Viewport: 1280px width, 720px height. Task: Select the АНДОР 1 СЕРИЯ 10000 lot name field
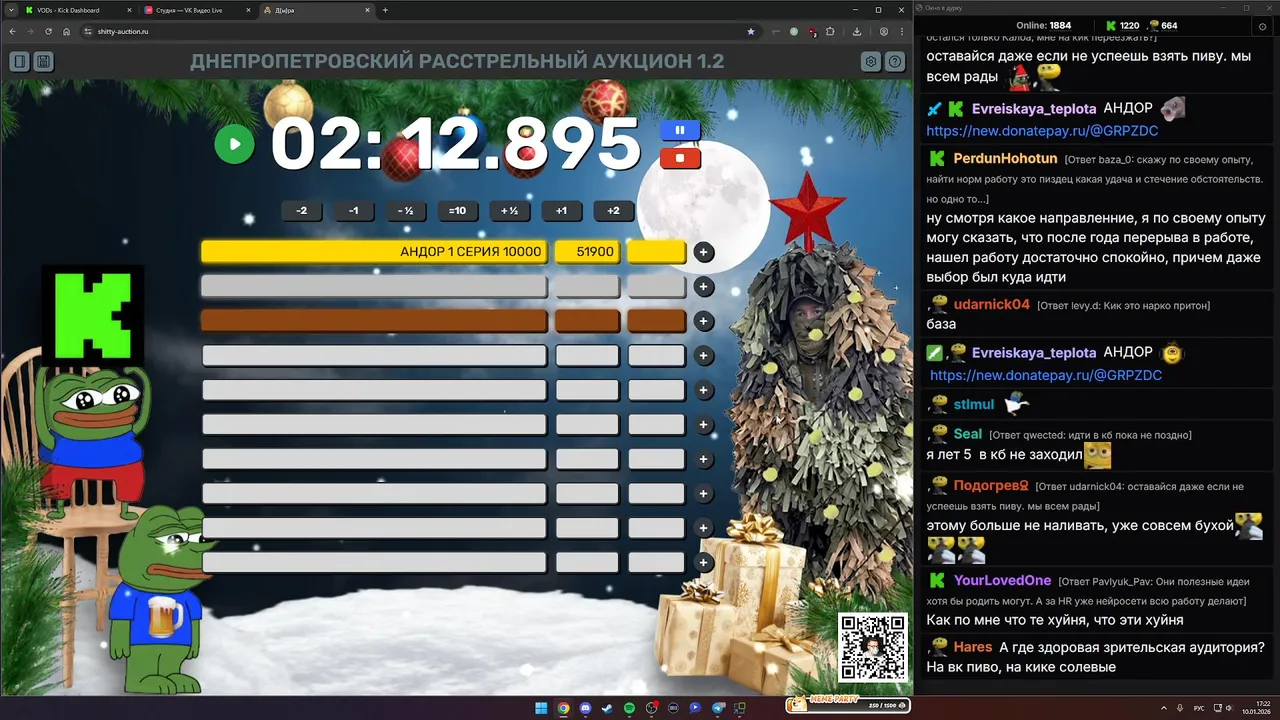(374, 252)
